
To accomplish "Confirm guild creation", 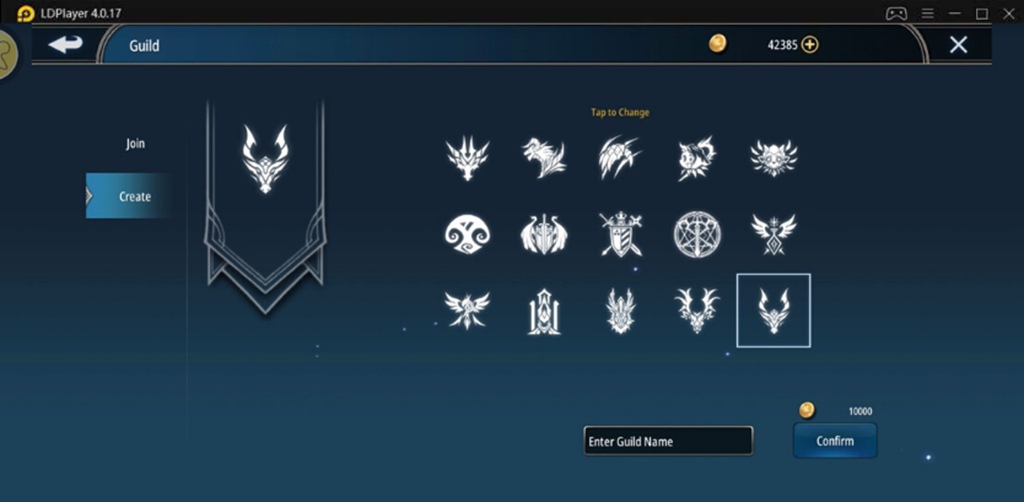I will pyautogui.click(x=835, y=441).
